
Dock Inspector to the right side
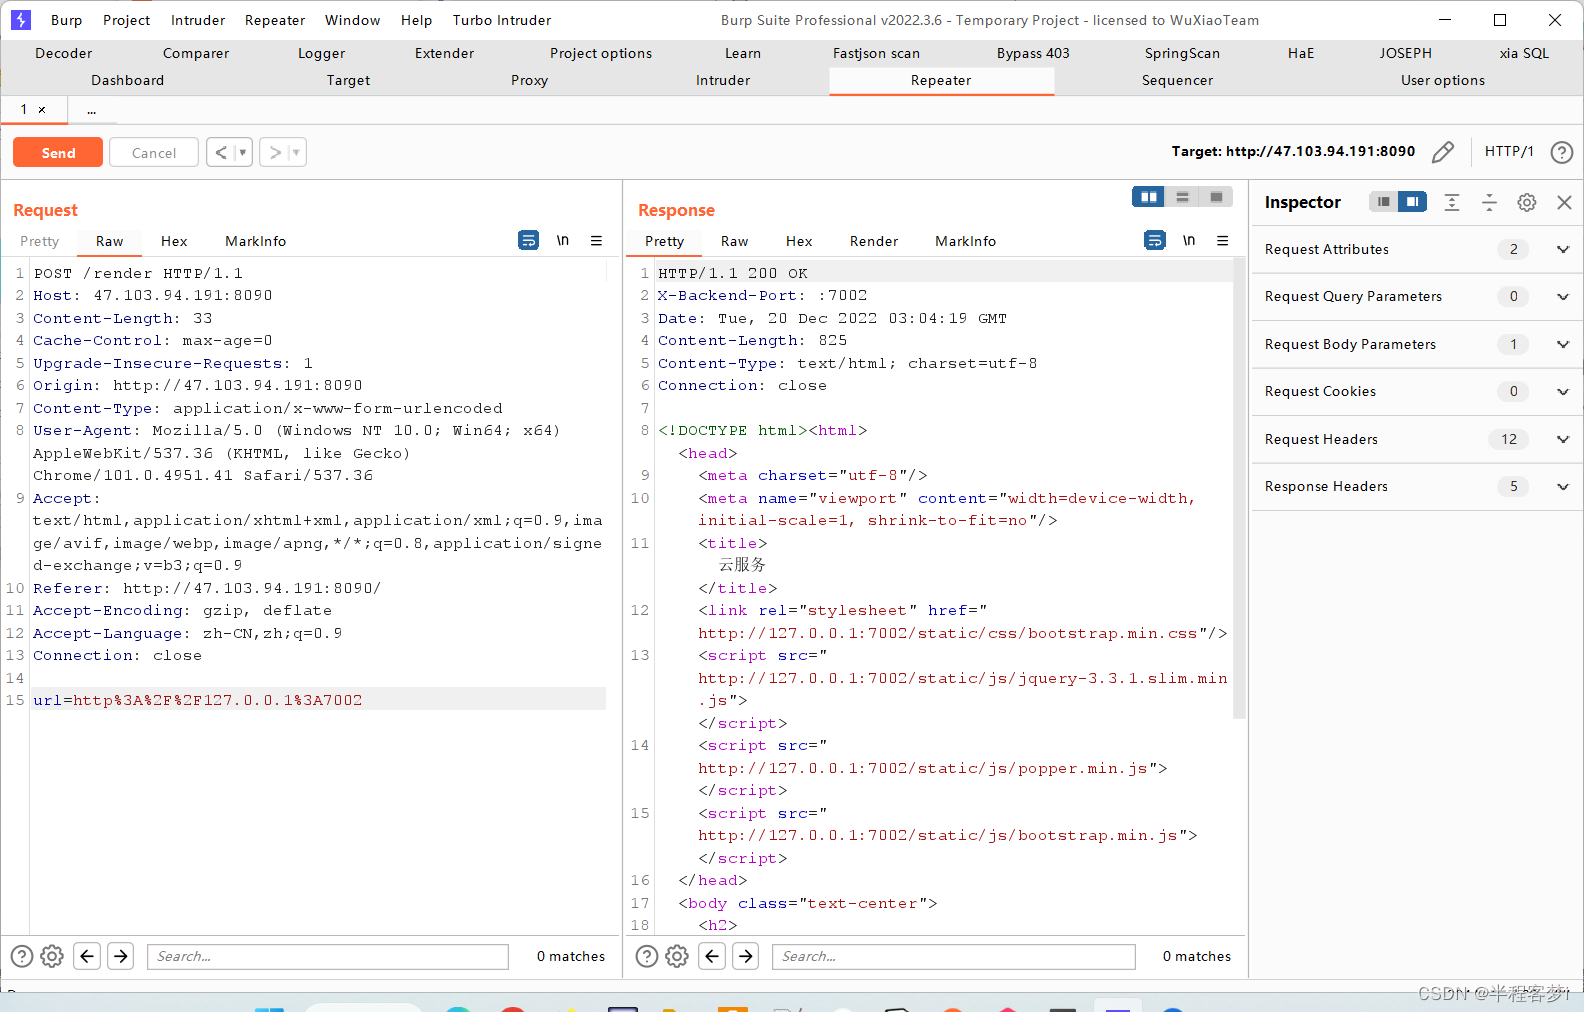[x=1412, y=202]
